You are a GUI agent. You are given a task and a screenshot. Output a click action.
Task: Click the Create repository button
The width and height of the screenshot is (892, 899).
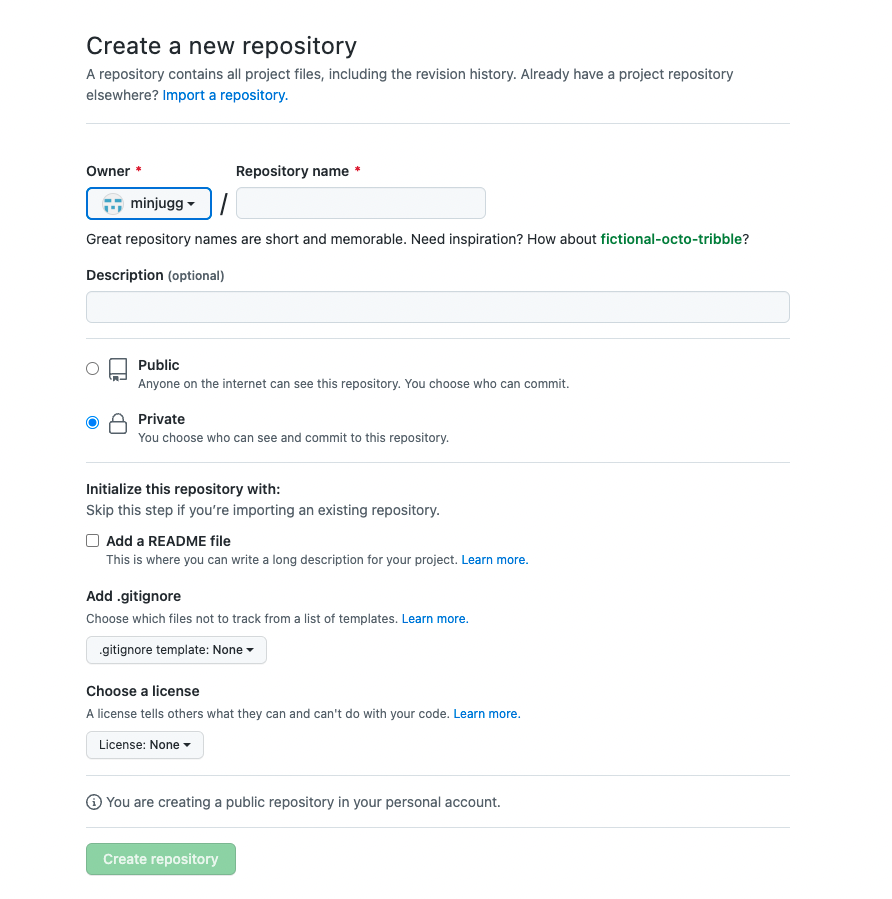click(x=161, y=859)
